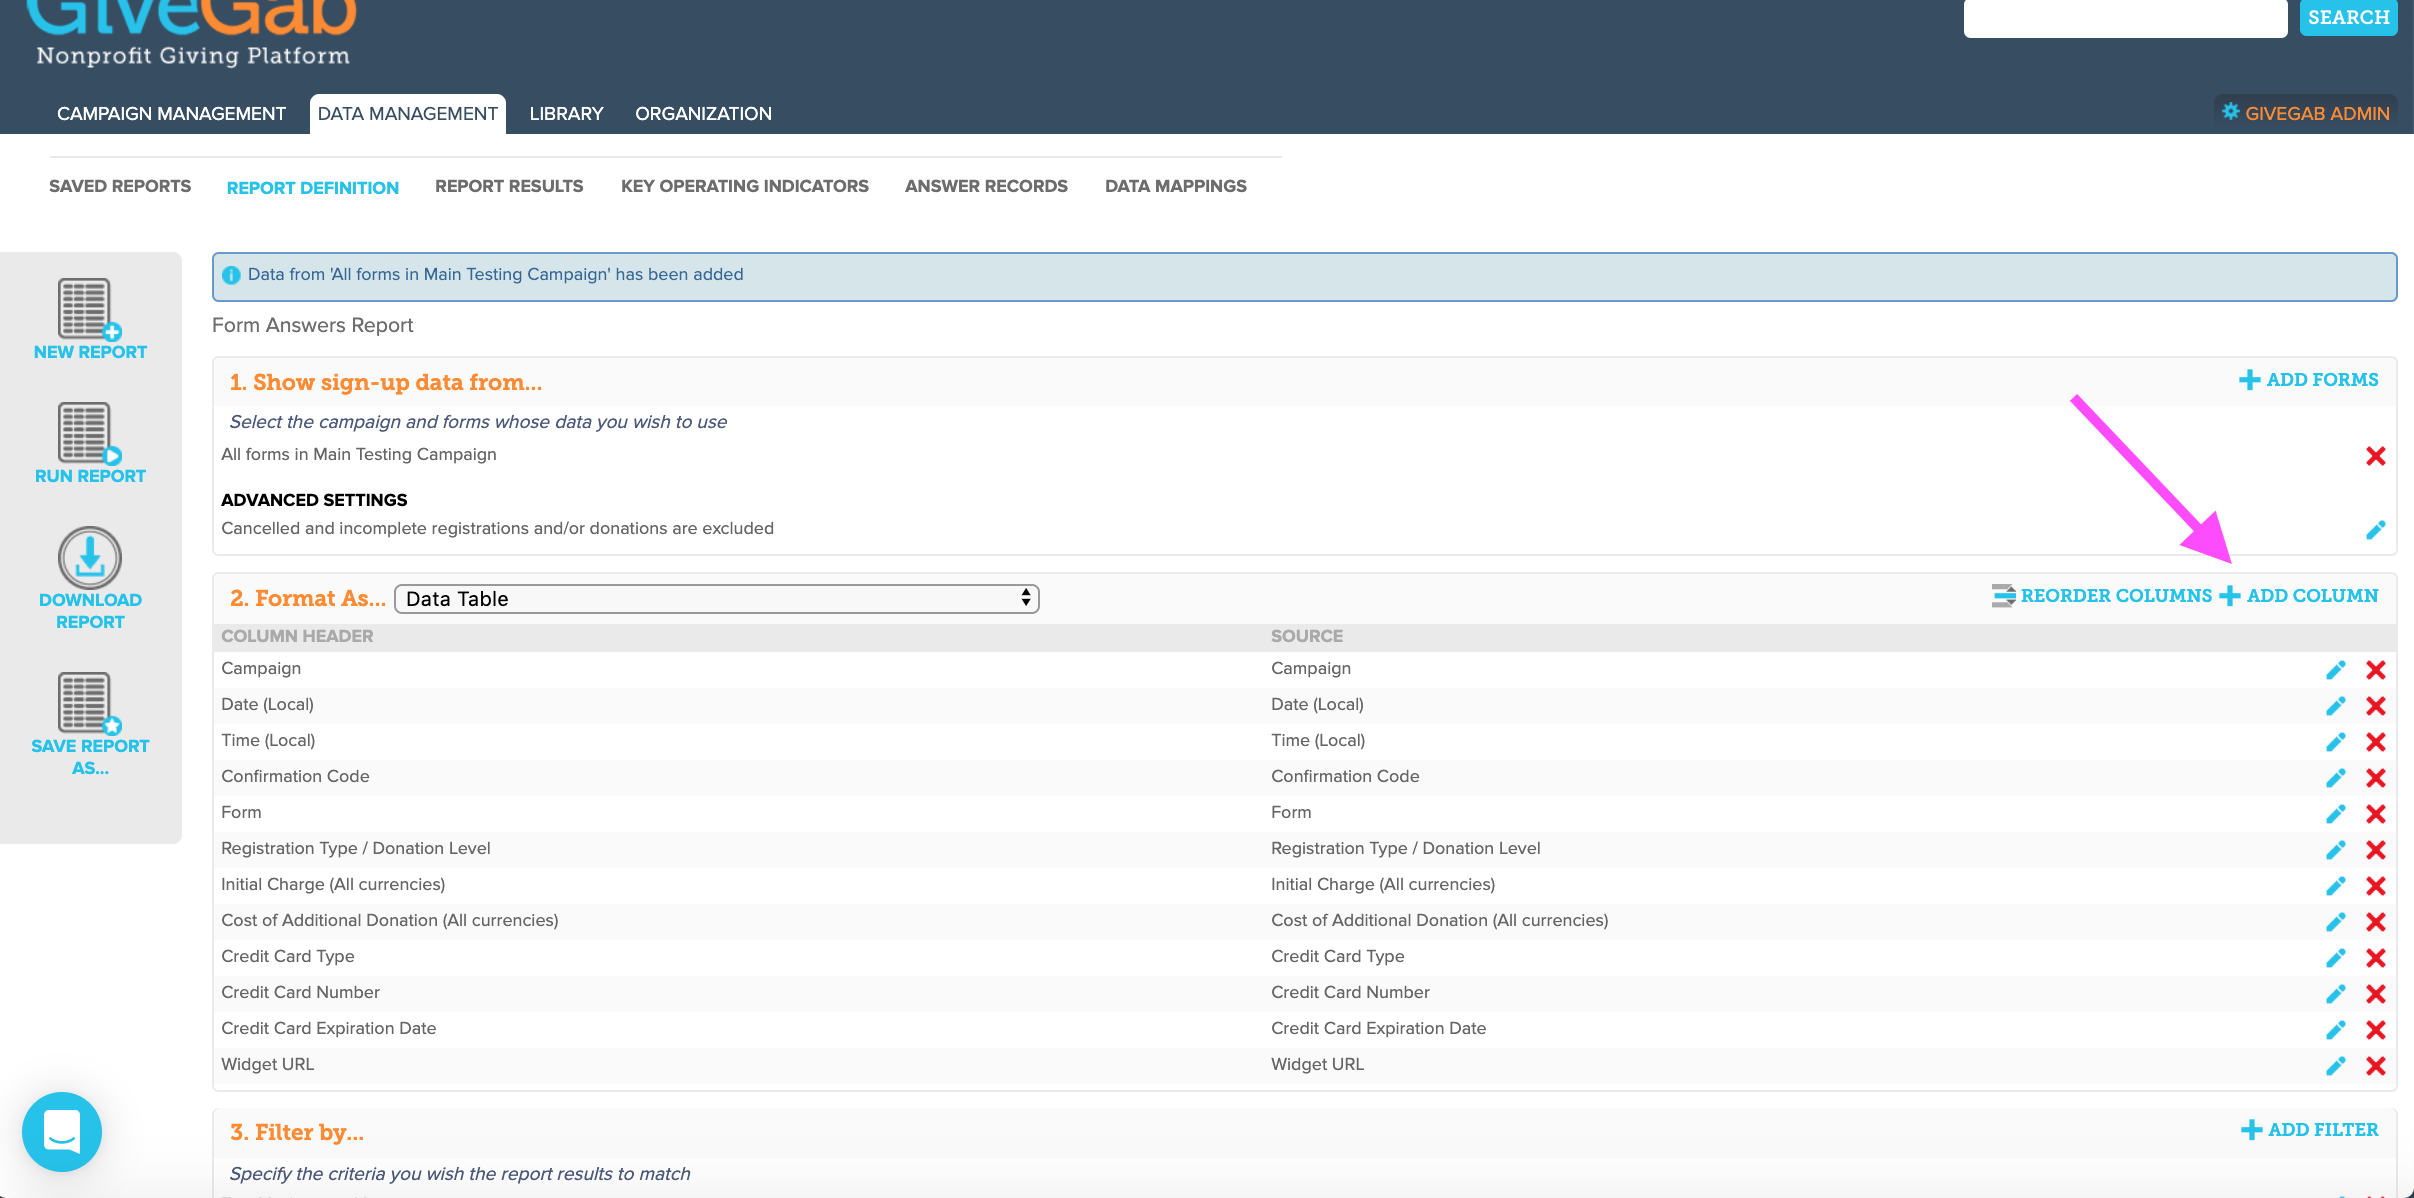The width and height of the screenshot is (2414, 1198).
Task: Edit the Confirmation Code column
Action: click(x=2336, y=778)
